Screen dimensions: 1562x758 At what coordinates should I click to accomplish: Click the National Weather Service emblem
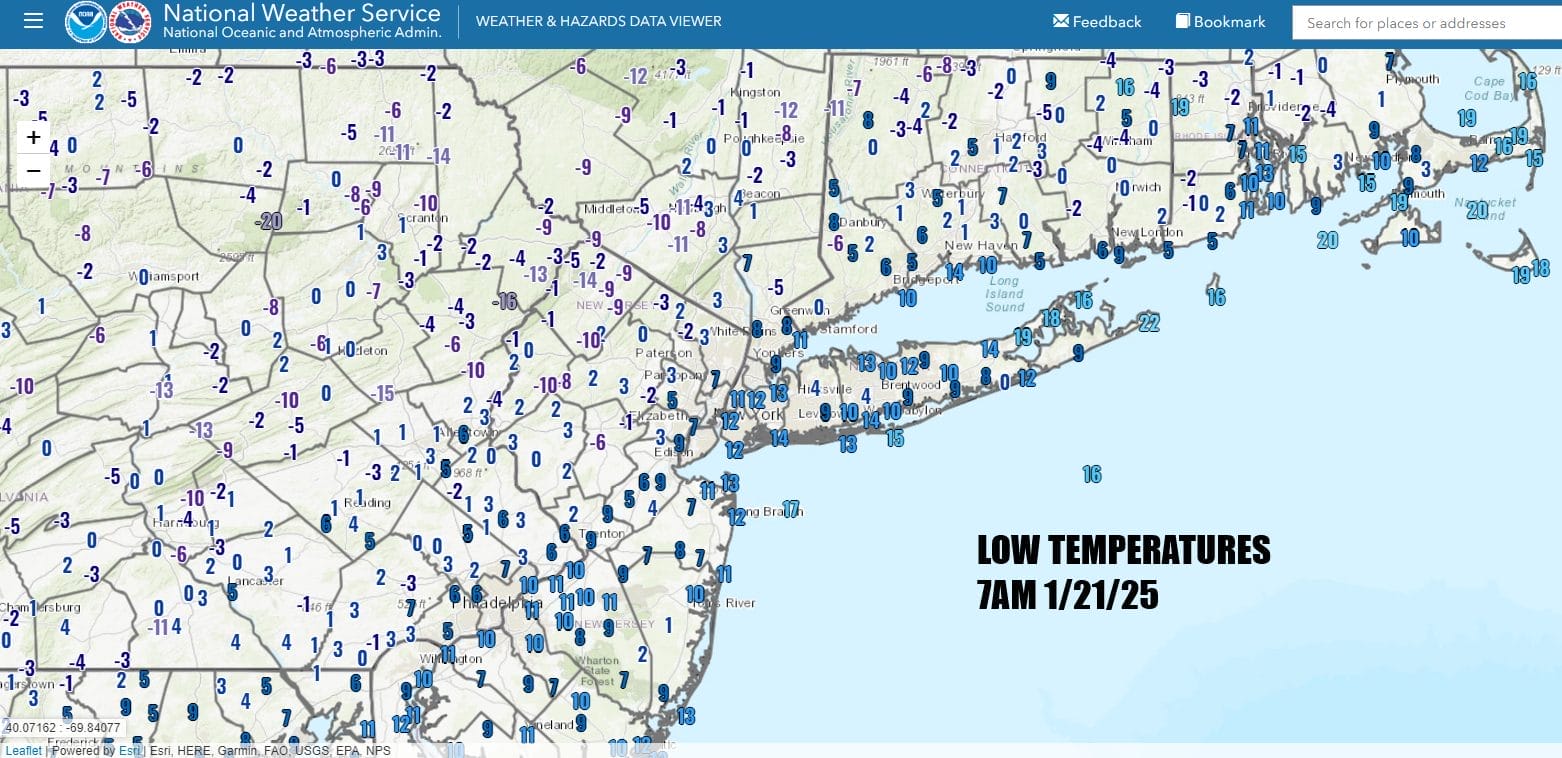(x=130, y=22)
